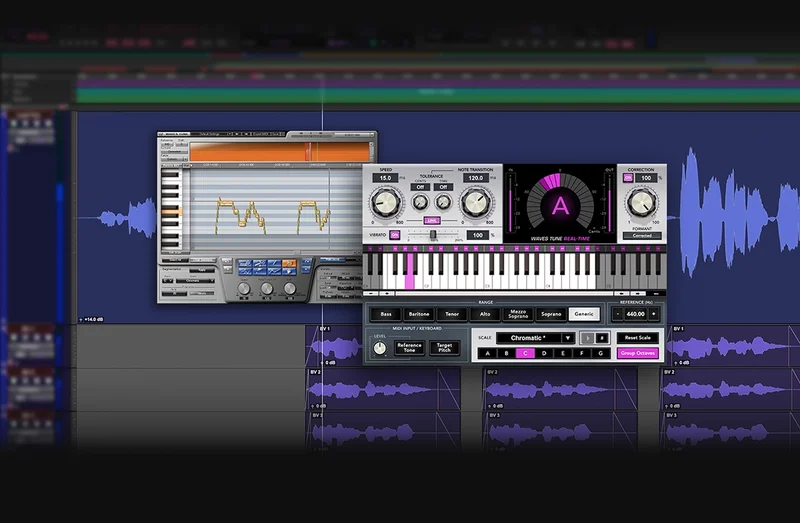The height and width of the screenshot is (523, 800).
Task: Click the Speed 15.0 value field
Action: tap(385, 178)
